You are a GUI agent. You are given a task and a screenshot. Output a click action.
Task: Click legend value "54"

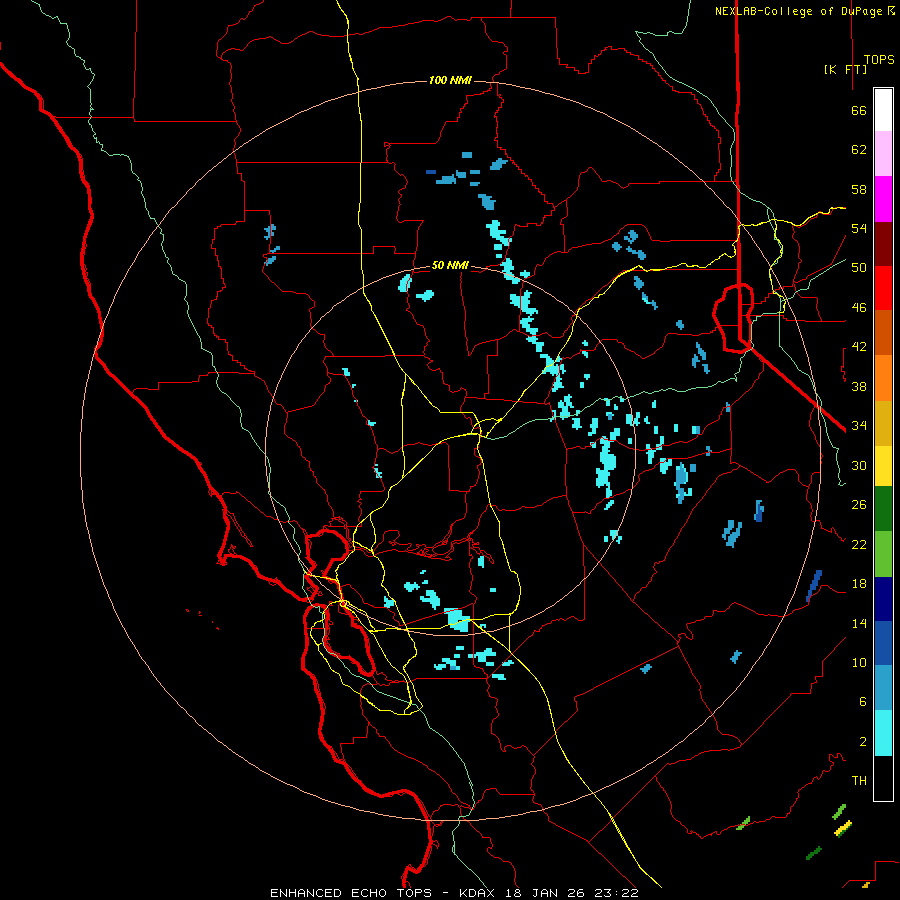pyautogui.click(x=859, y=228)
